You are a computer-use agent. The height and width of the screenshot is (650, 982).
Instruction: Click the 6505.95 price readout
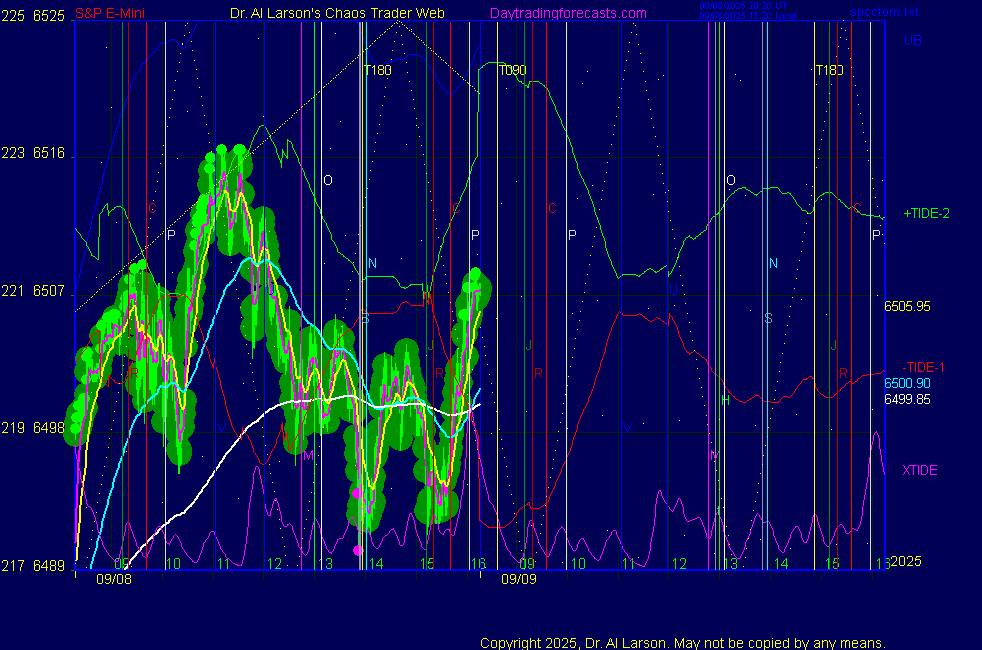[x=907, y=306]
